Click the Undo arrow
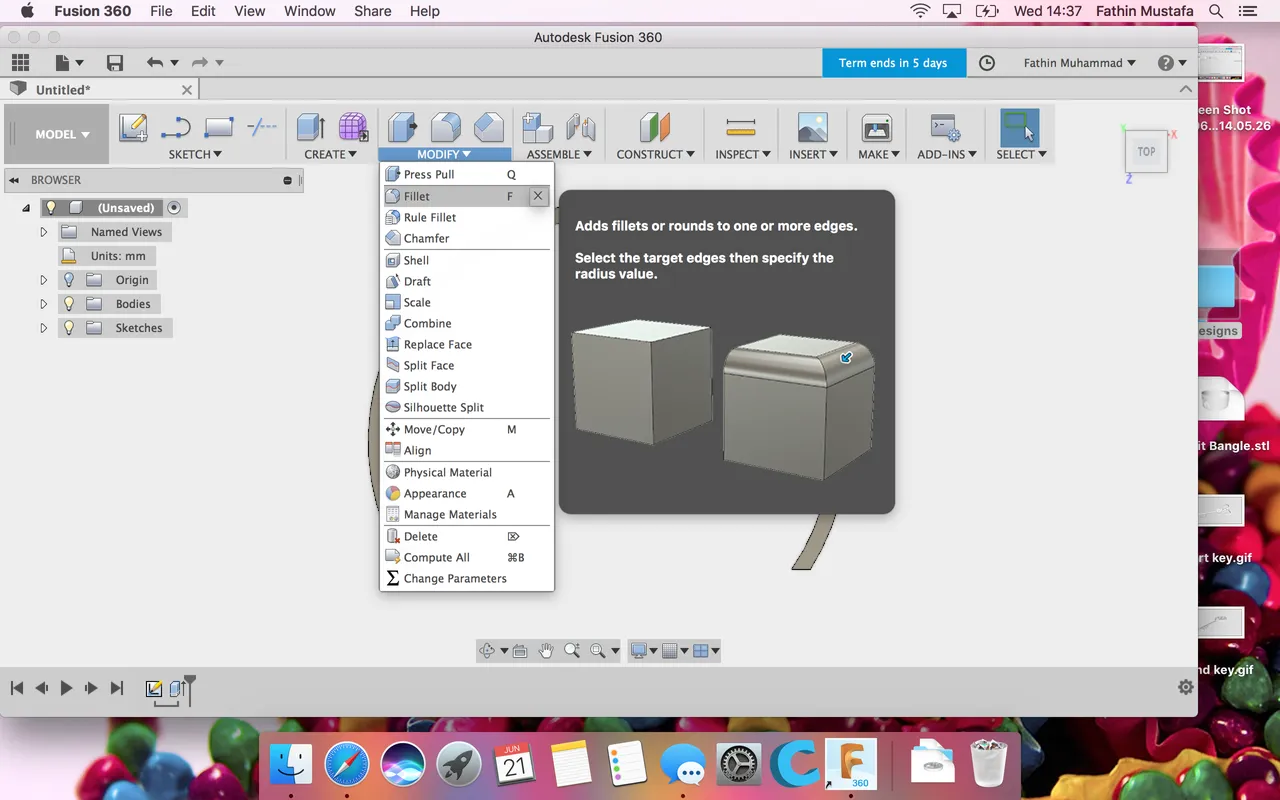 point(154,63)
